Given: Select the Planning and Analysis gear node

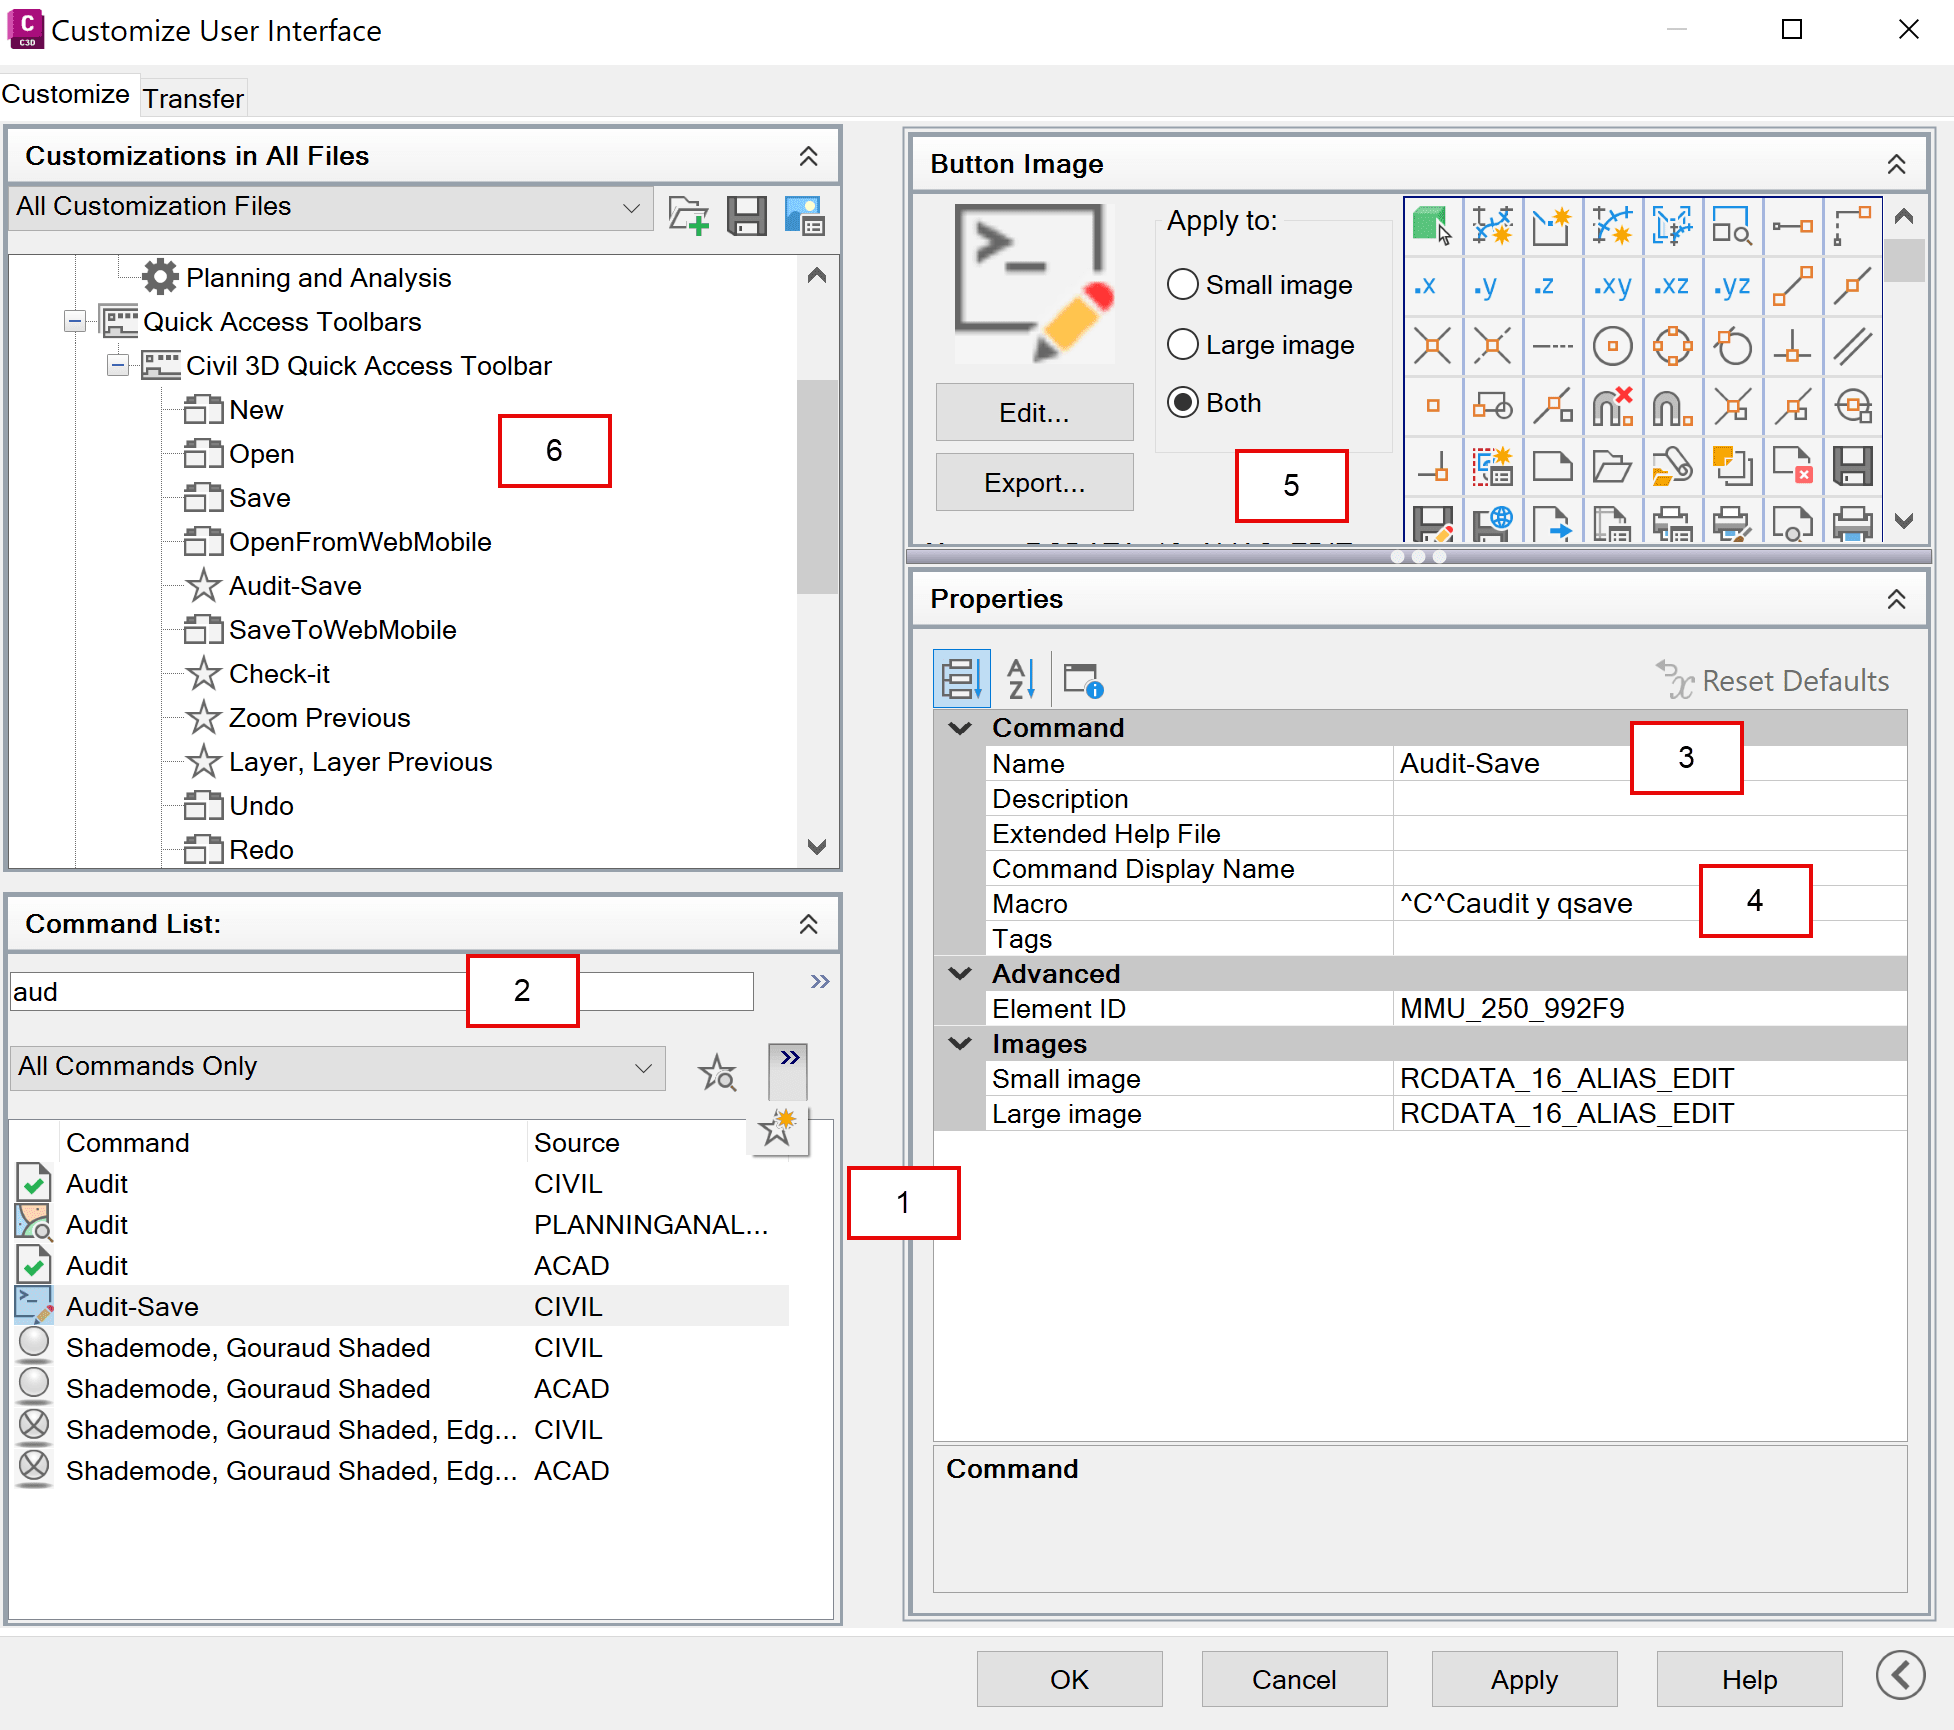Looking at the screenshot, I should [296, 277].
